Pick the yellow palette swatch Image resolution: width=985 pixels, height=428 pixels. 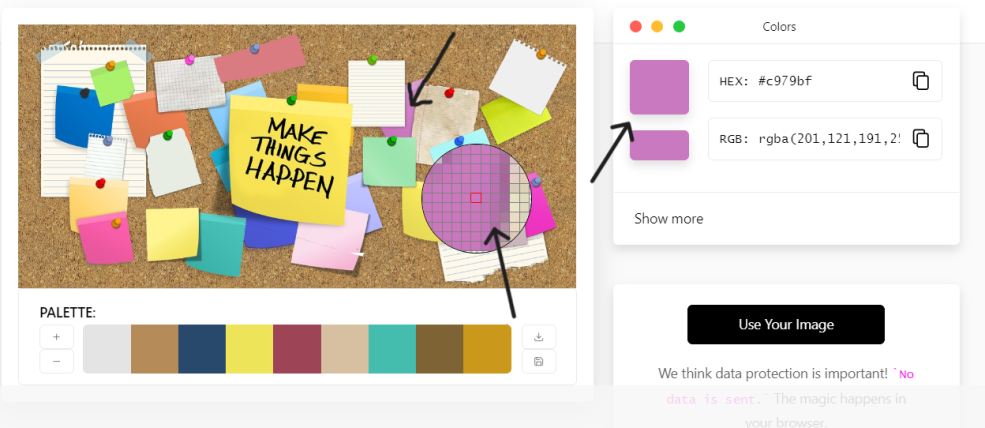250,349
